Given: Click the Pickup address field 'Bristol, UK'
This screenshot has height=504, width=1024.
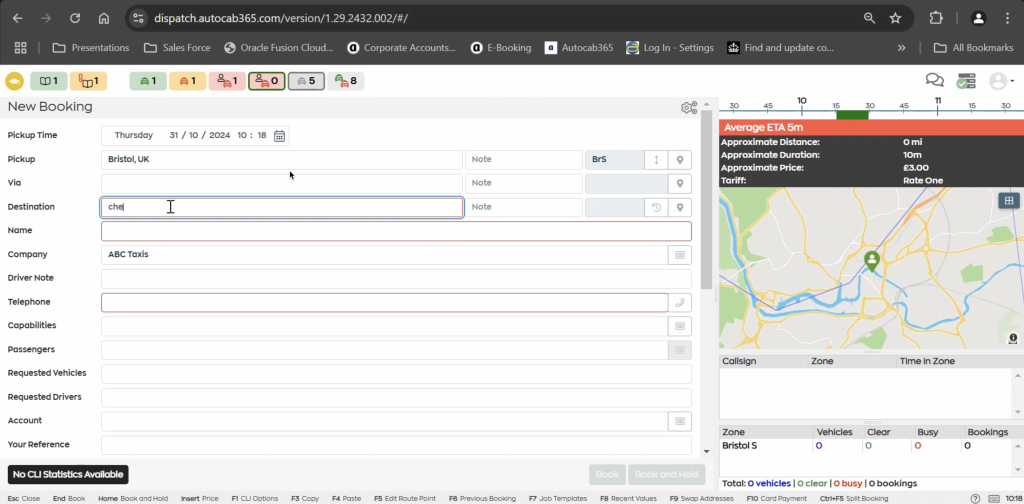Looking at the screenshot, I should (x=282, y=159).
